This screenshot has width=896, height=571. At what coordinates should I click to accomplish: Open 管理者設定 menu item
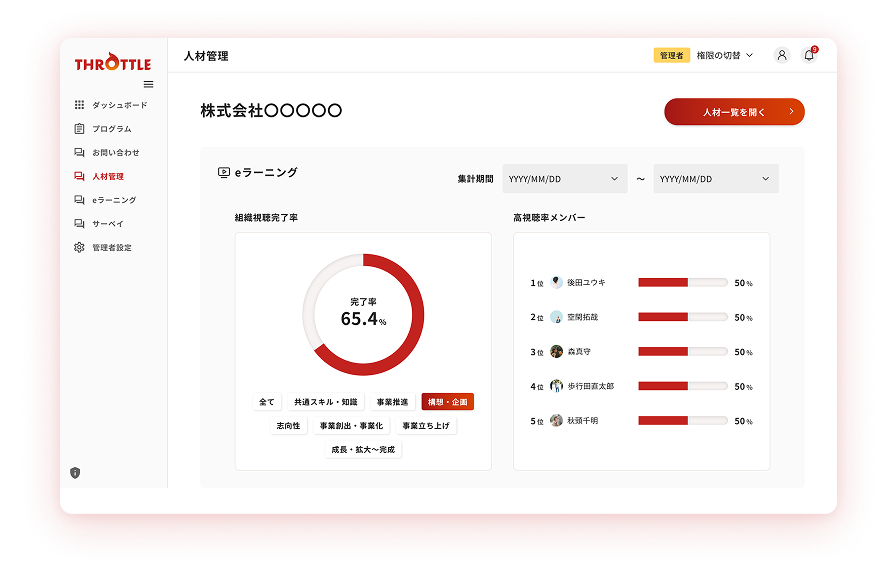pos(112,247)
